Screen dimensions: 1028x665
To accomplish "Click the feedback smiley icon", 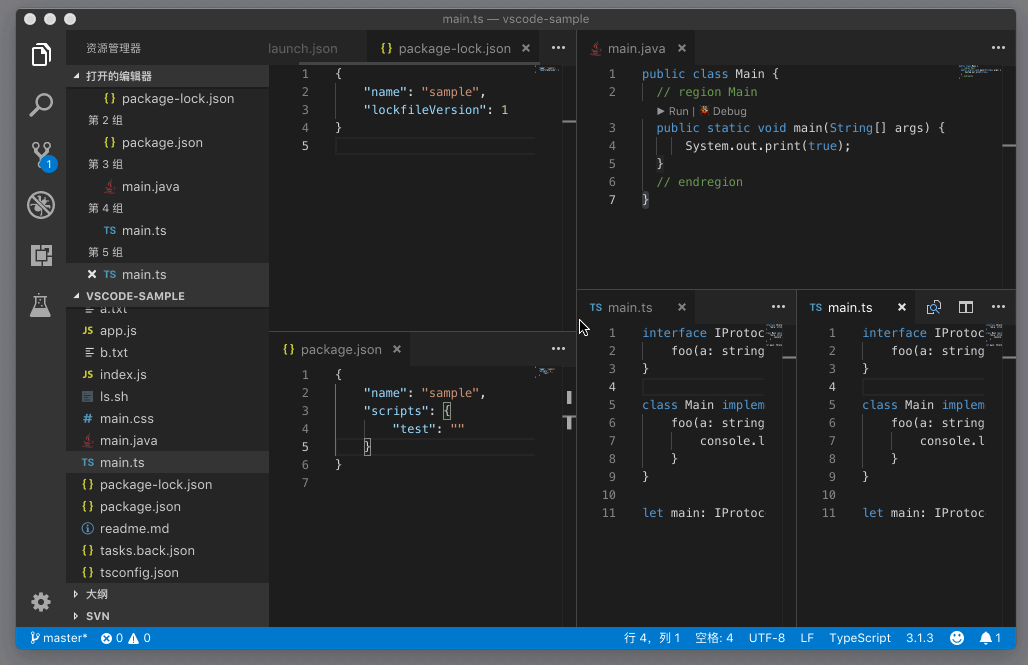I will (957, 638).
